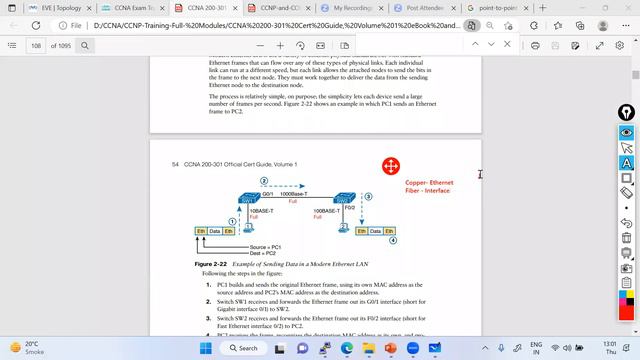This screenshot has height=360, width=640.
Task: Zoom in the PDF with plus
Action: click(280, 46)
